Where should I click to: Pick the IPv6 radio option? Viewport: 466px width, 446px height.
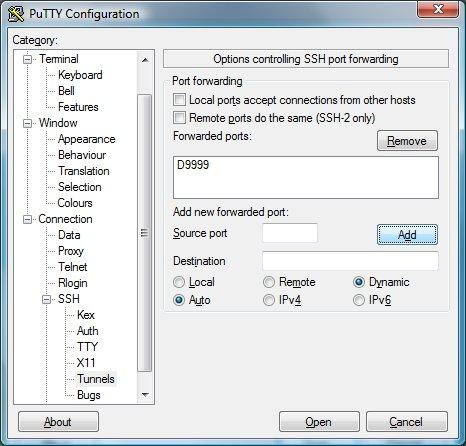pyautogui.click(x=359, y=300)
